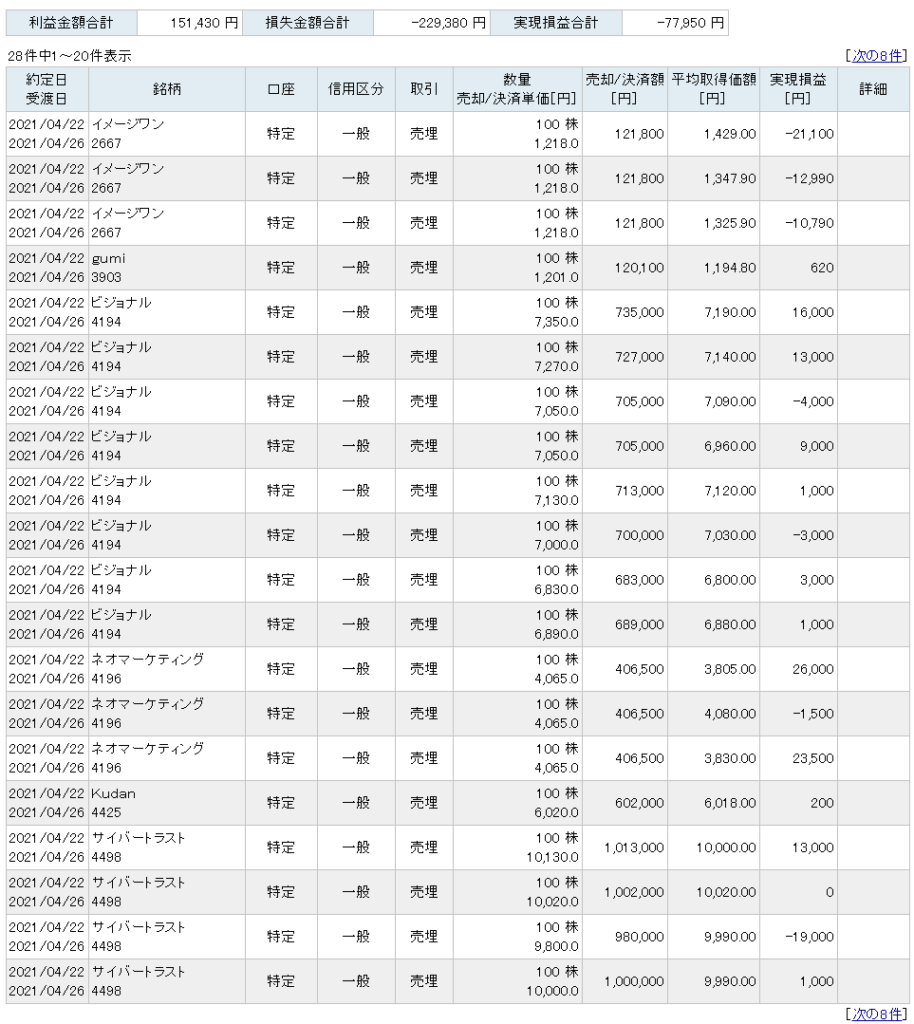Select the 平均取得価額 column header
Viewport: 914px width, 1024px height.
pos(714,89)
